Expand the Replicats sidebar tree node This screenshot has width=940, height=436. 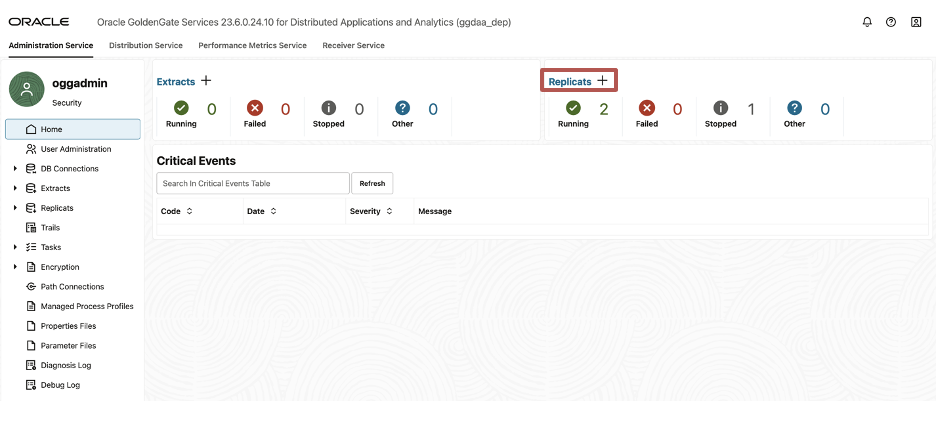click(16, 208)
